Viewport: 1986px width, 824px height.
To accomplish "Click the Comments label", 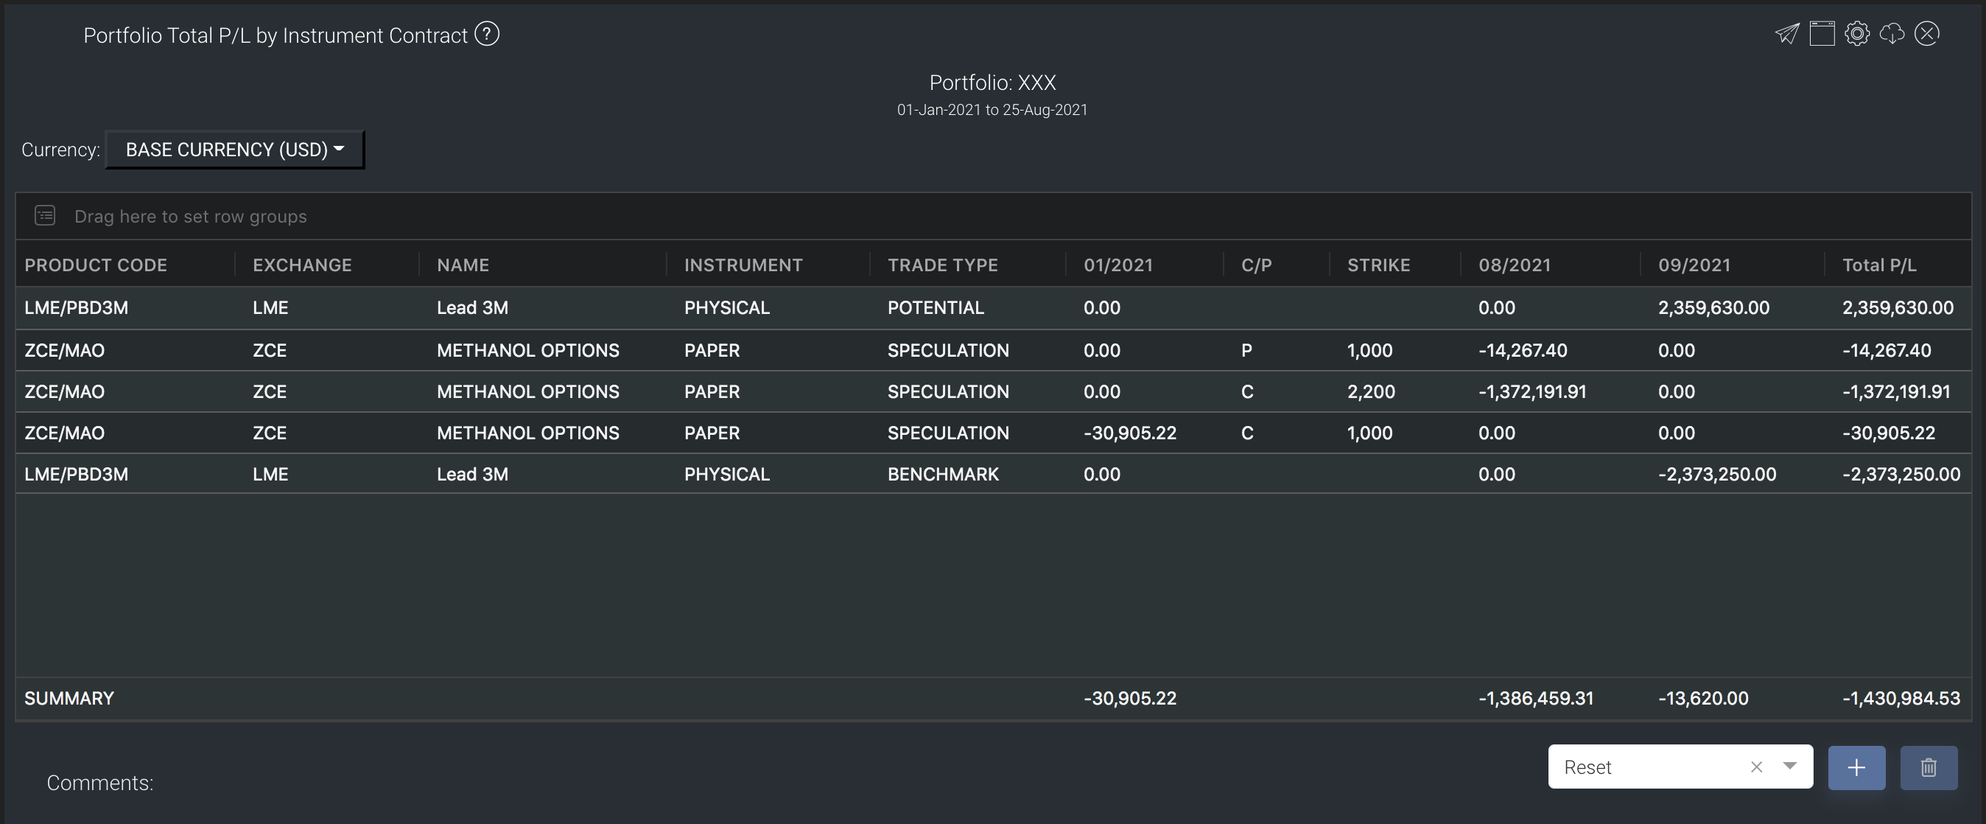I will [100, 783].
